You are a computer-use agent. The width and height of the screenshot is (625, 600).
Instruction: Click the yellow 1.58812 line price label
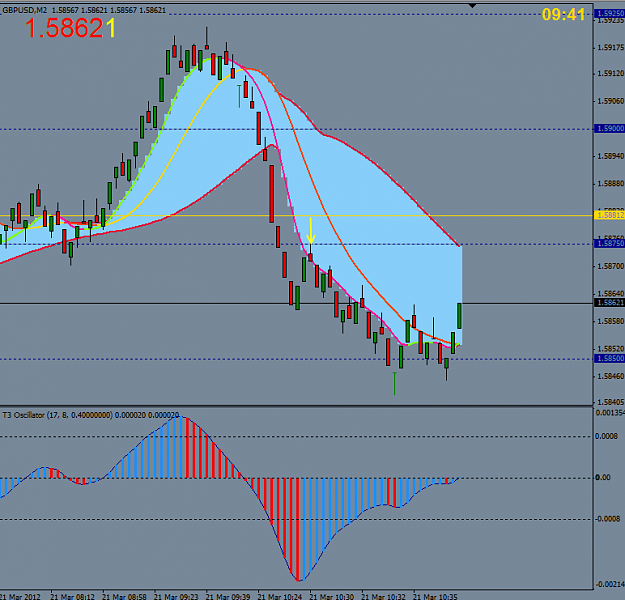tap(609, 215)
